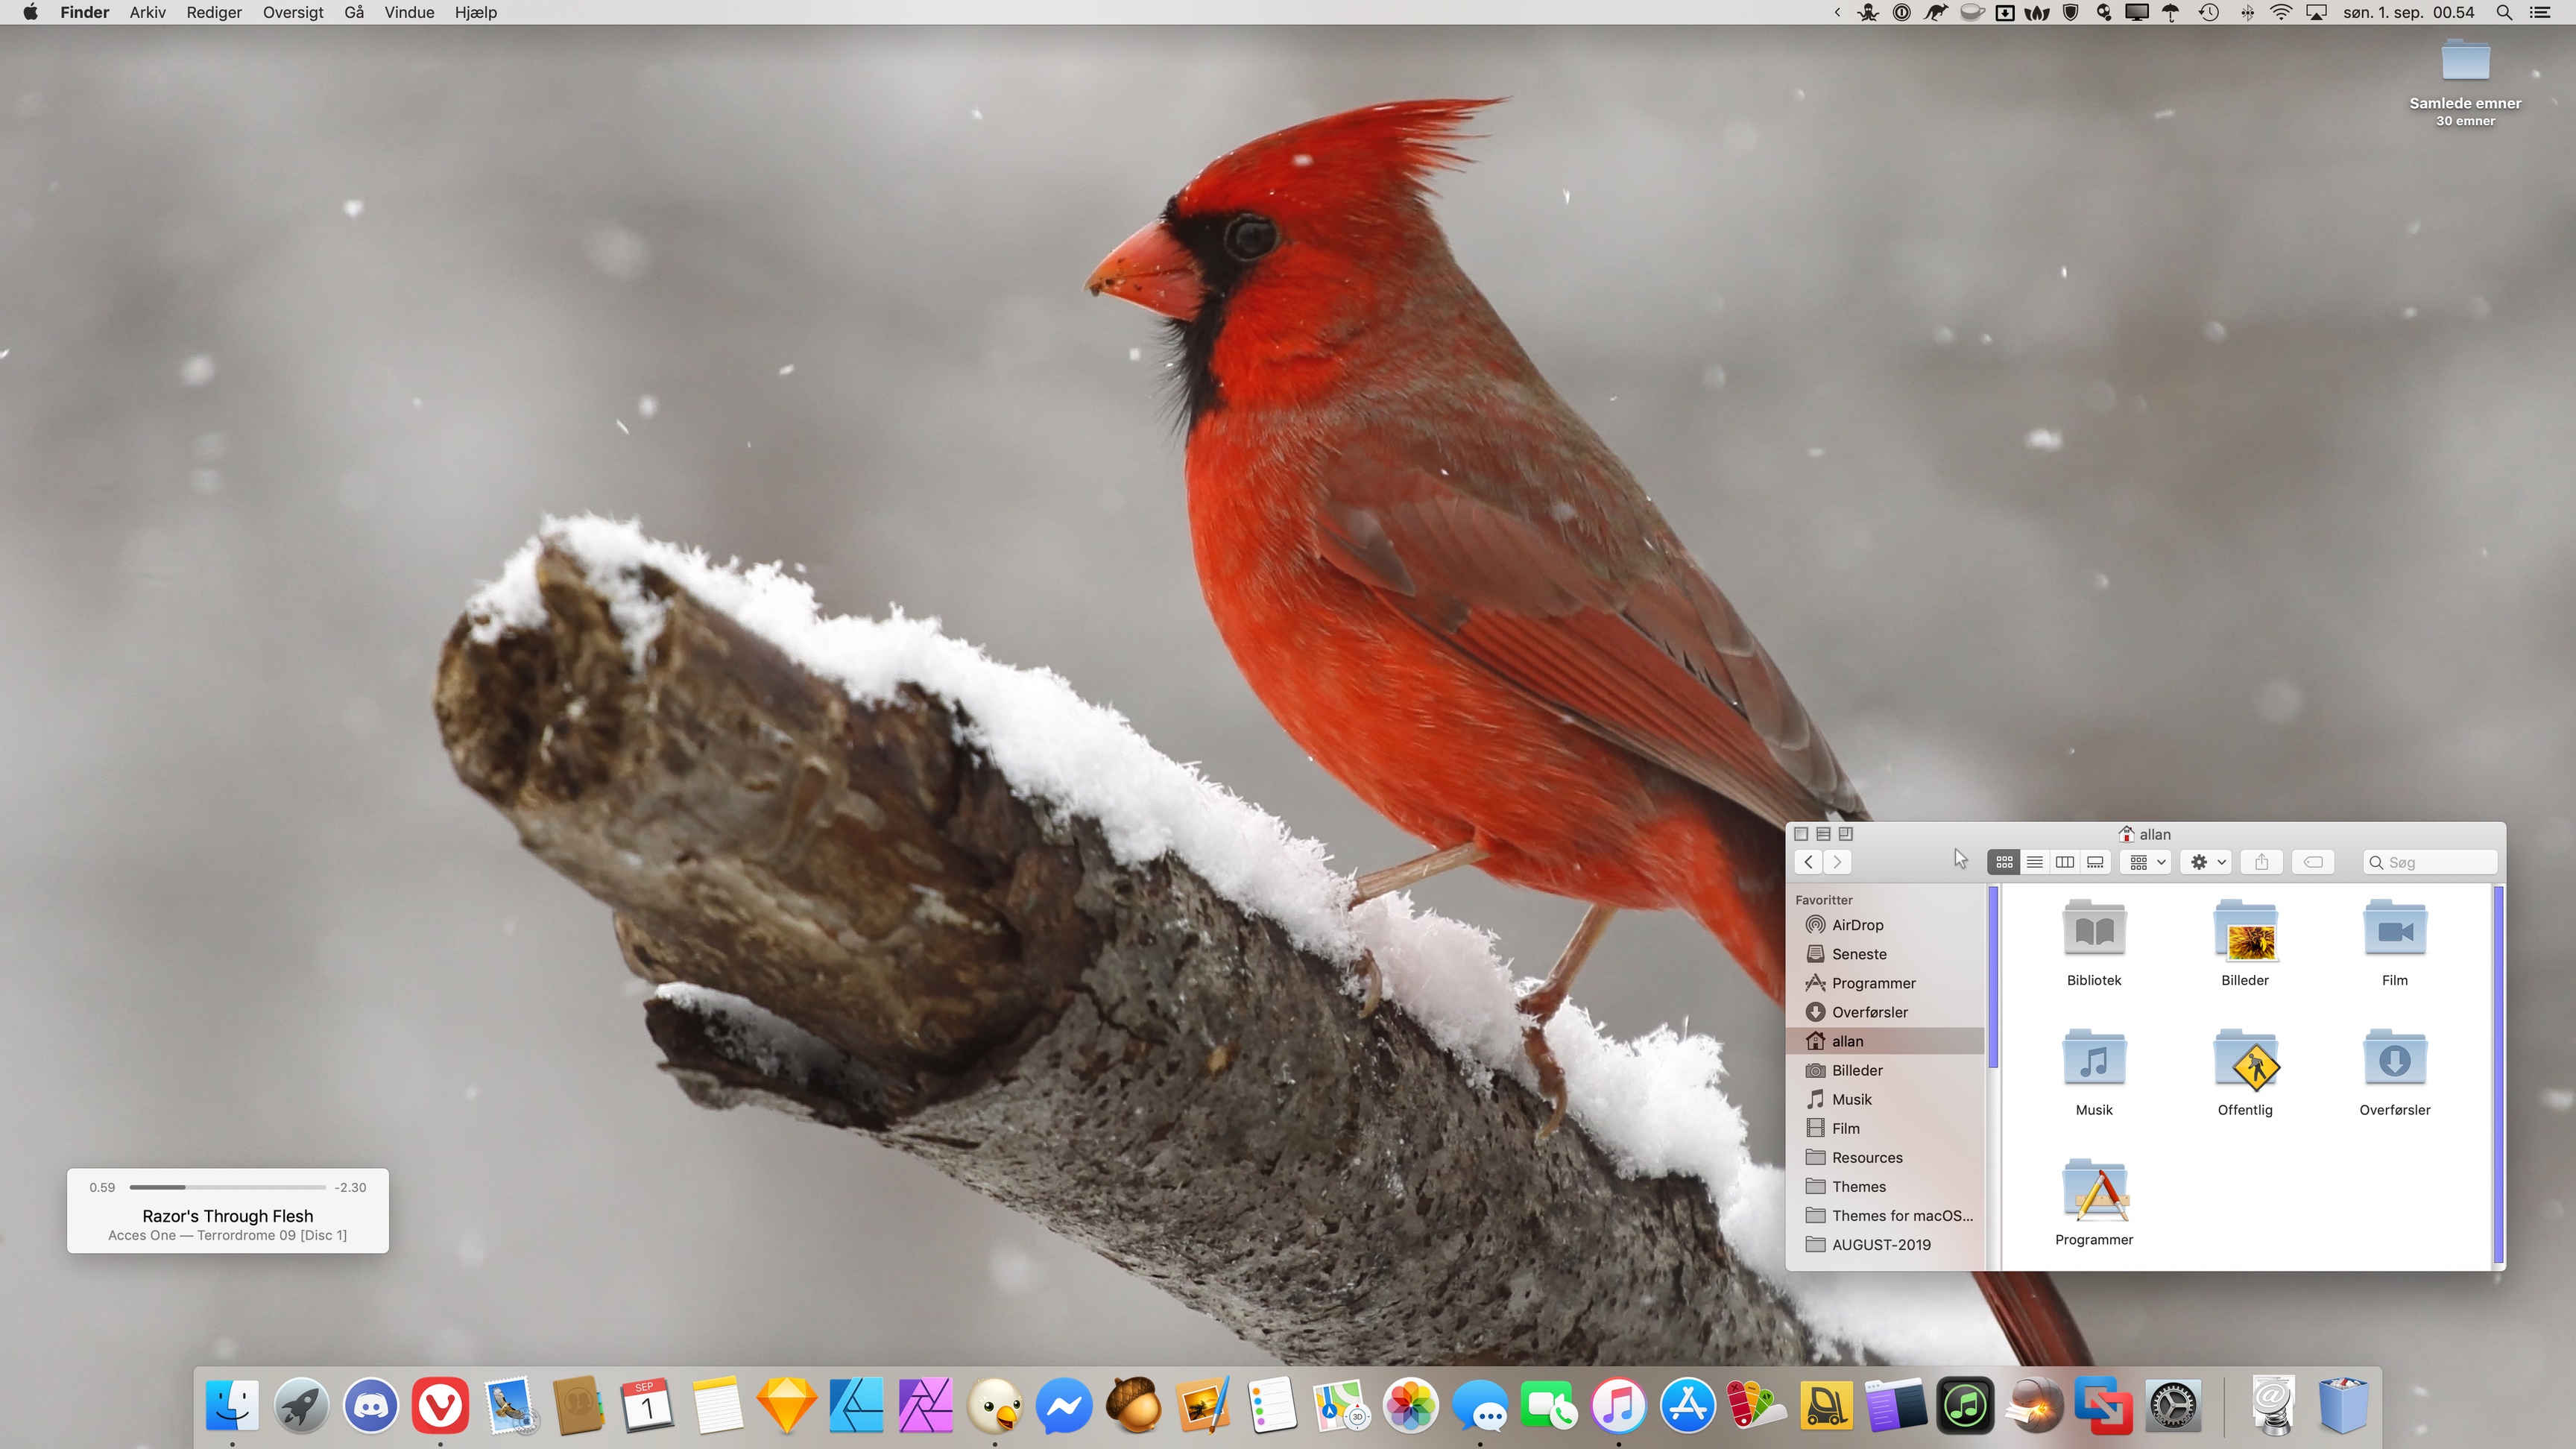Viewport: 2576px width, 1449px height.
Task: Select Programmer in the Favoritter sidebar
Action: coord(1873,983)
